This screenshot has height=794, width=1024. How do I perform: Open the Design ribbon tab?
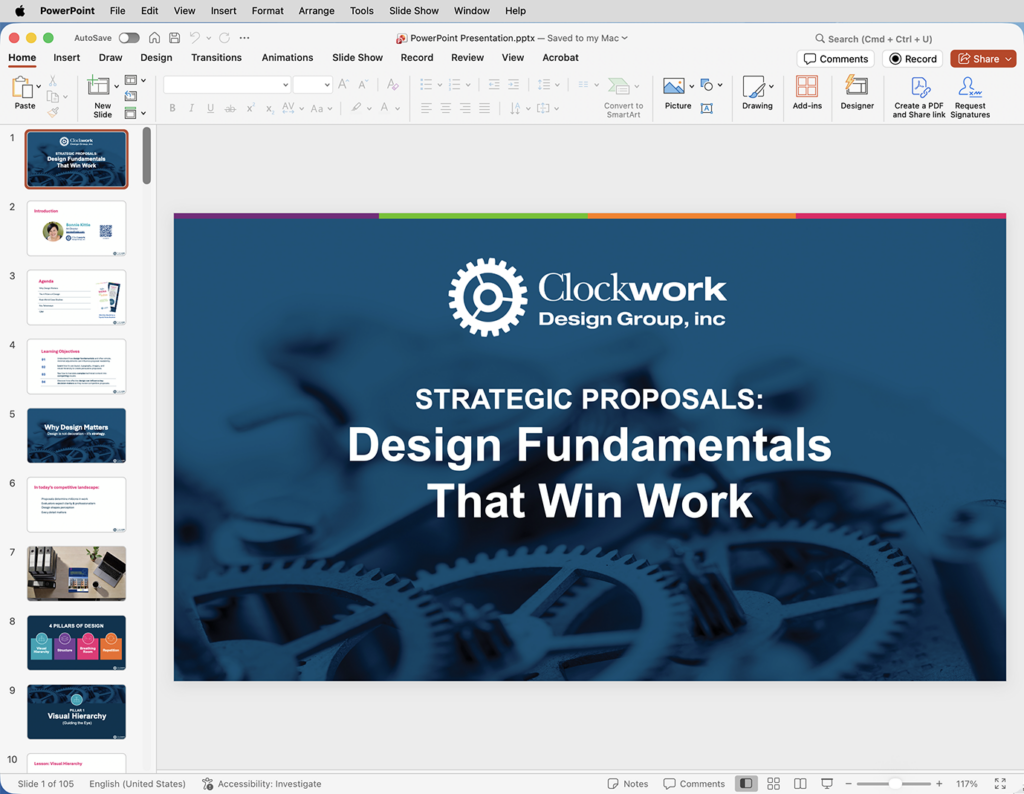[x=156, y=57]
